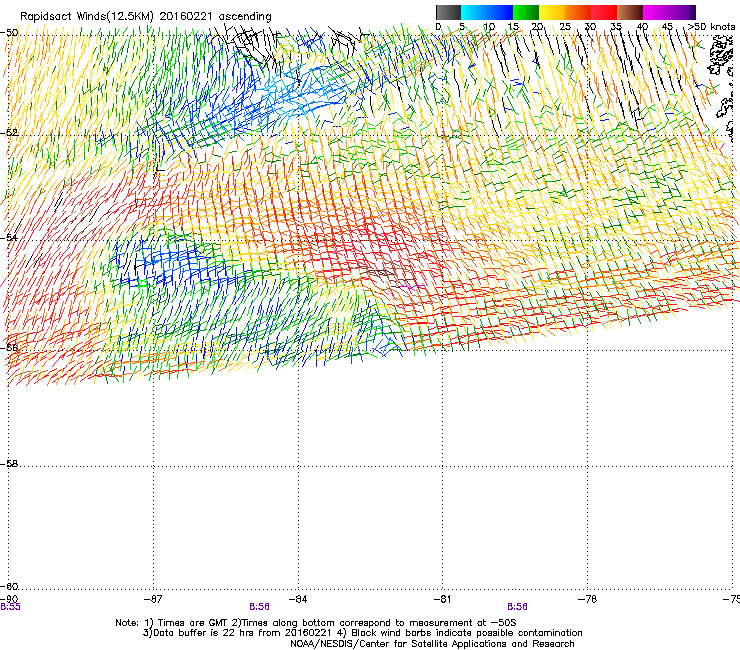
Task: Click the magenta 40-45 knots color segment
Action: click(x=656, y=12)
